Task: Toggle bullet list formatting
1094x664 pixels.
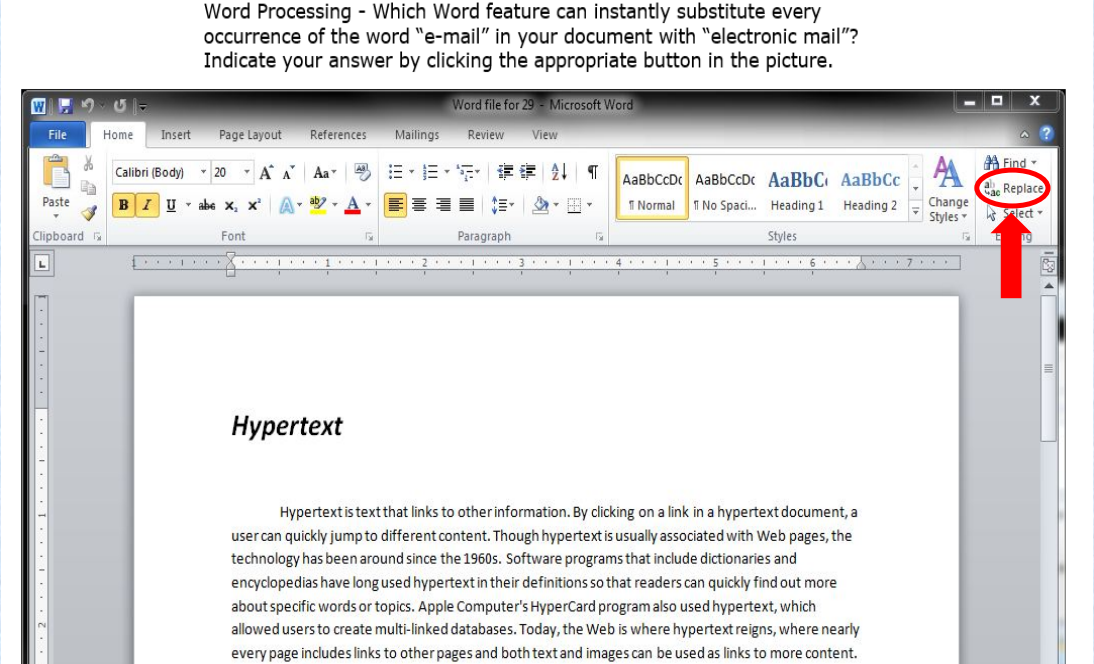Action: 396,172
